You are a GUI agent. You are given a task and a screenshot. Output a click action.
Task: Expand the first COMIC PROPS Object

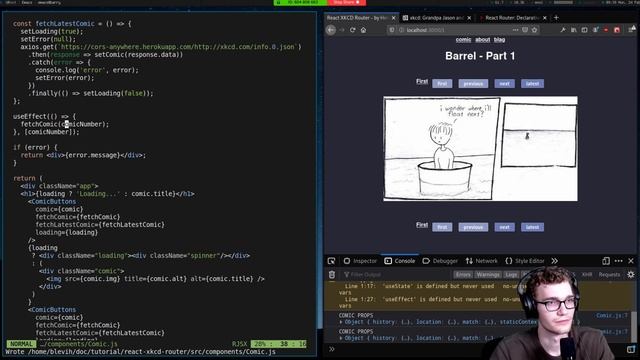pyautogui.click(x=341, y=322)
